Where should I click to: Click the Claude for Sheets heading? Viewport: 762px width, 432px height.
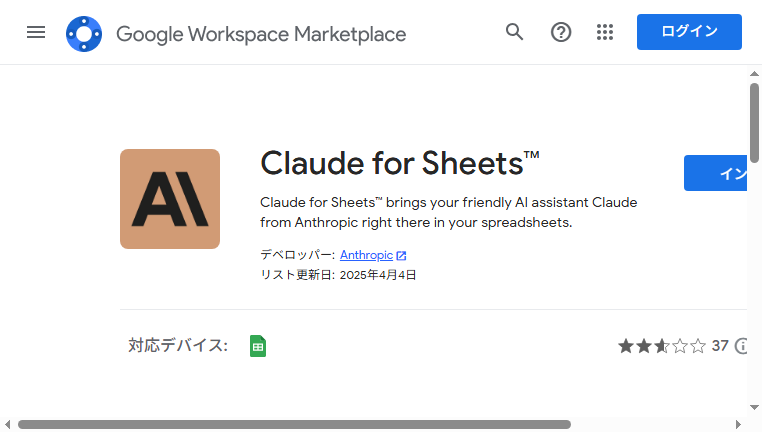[399, 163]
